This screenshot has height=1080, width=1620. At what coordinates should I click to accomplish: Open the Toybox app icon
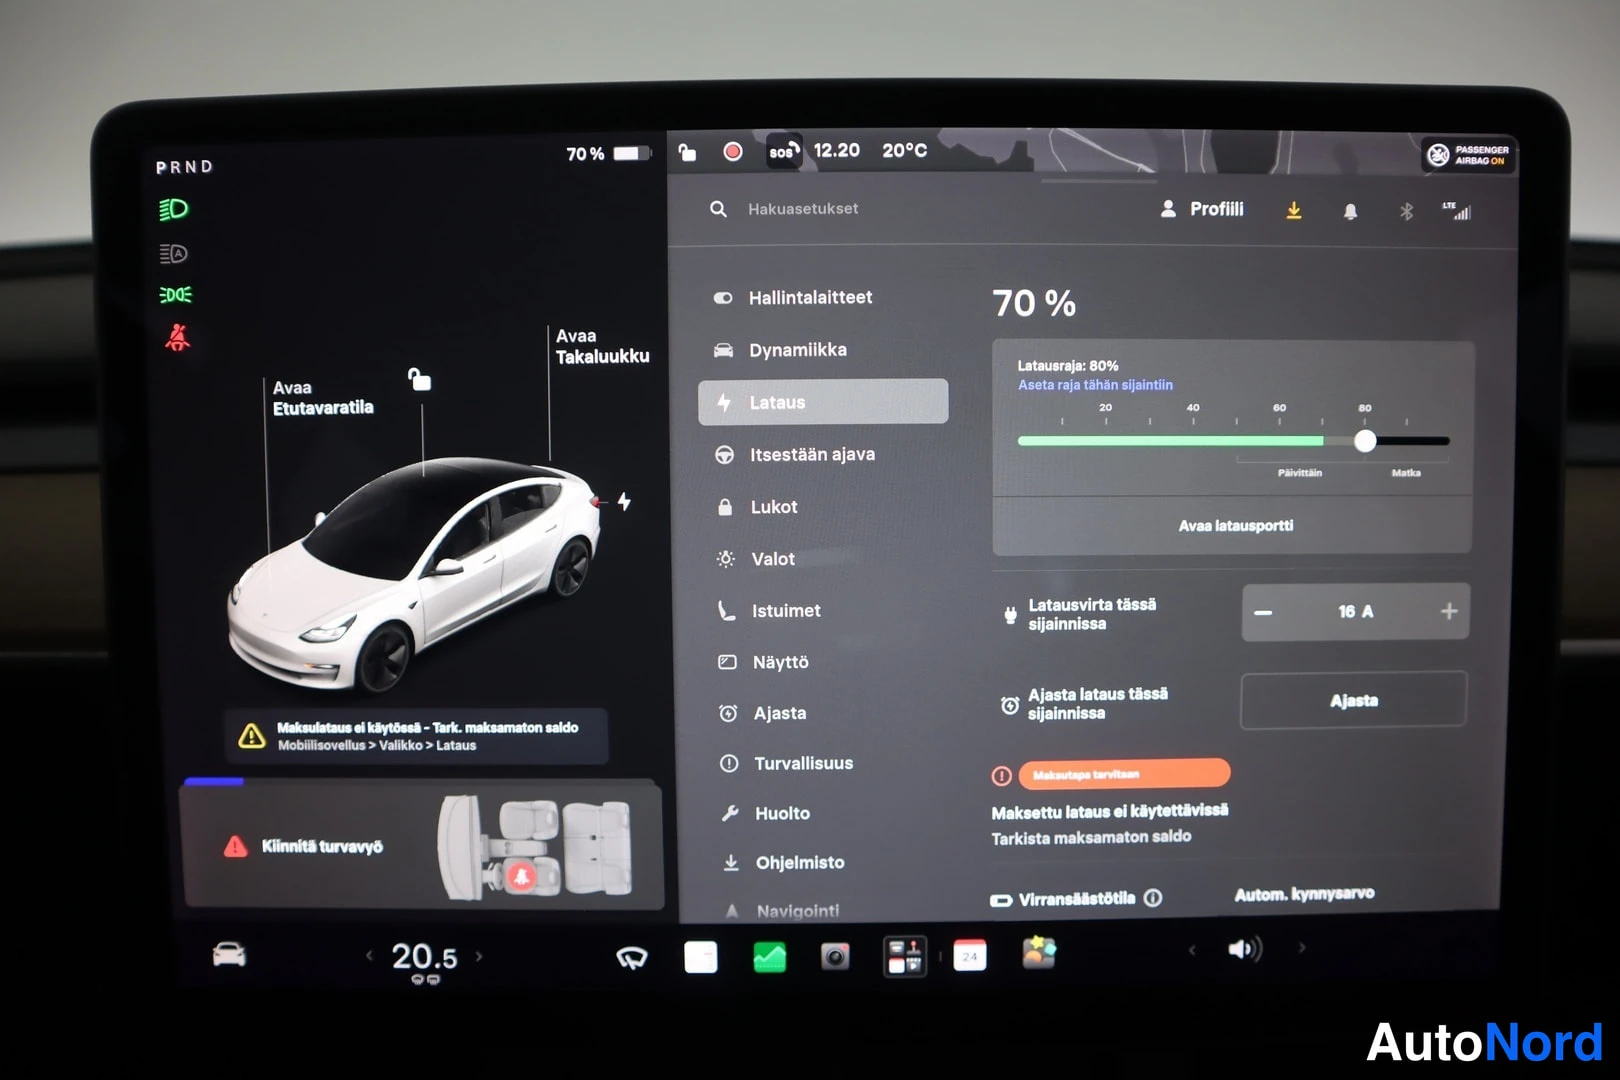pyautogui.click(x=1039, y=953)
